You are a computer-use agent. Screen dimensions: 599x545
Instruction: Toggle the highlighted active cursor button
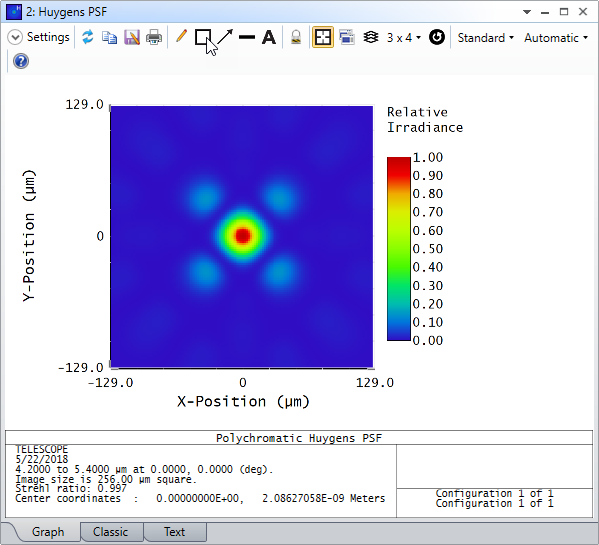323,37
